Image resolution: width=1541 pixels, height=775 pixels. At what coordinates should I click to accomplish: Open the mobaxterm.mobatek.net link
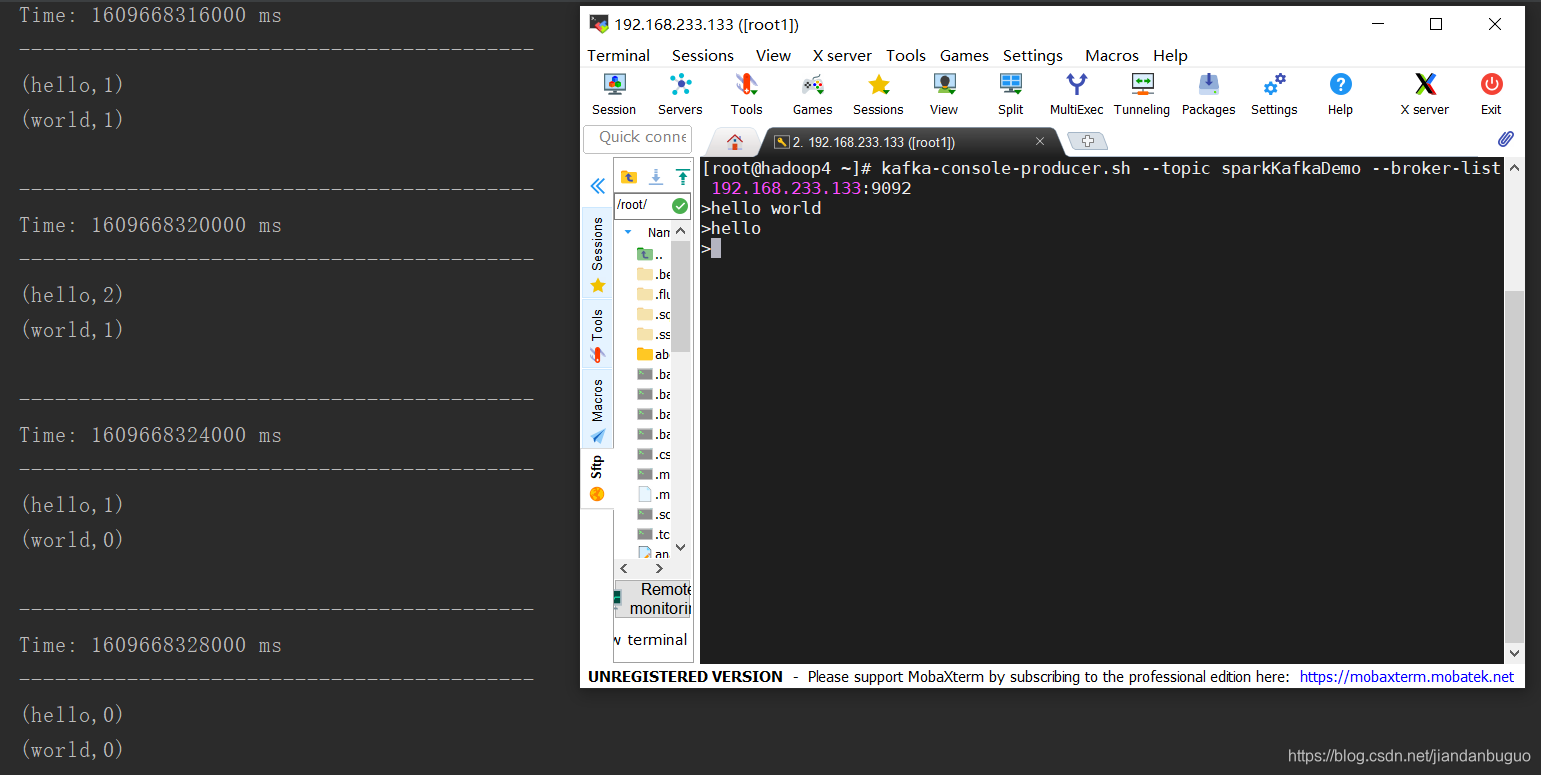(x=1407, y=677)
